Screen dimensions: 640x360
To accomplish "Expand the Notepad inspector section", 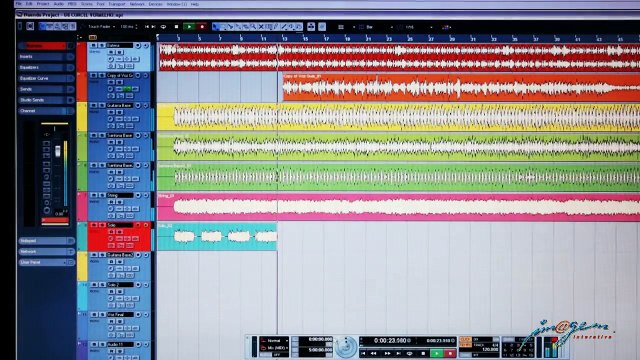I will [x=46, y=241].
